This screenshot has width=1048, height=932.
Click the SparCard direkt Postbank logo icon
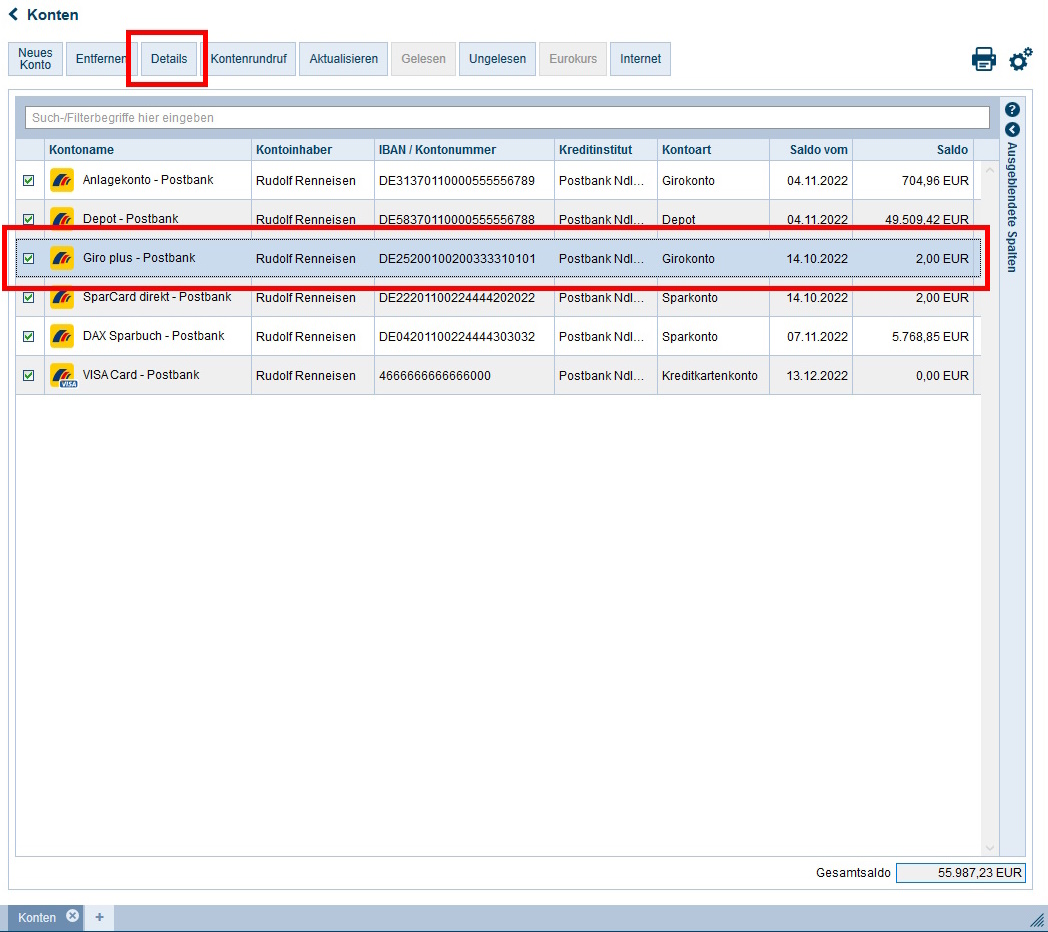tap(62, 298)
